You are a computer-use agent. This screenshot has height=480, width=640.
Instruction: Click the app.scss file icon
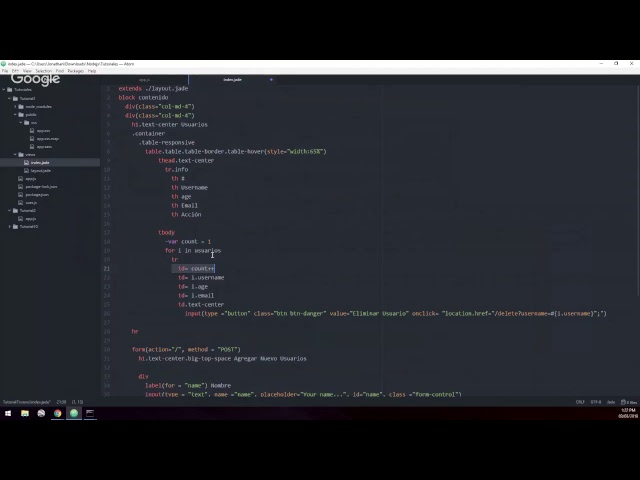(32, 147)
